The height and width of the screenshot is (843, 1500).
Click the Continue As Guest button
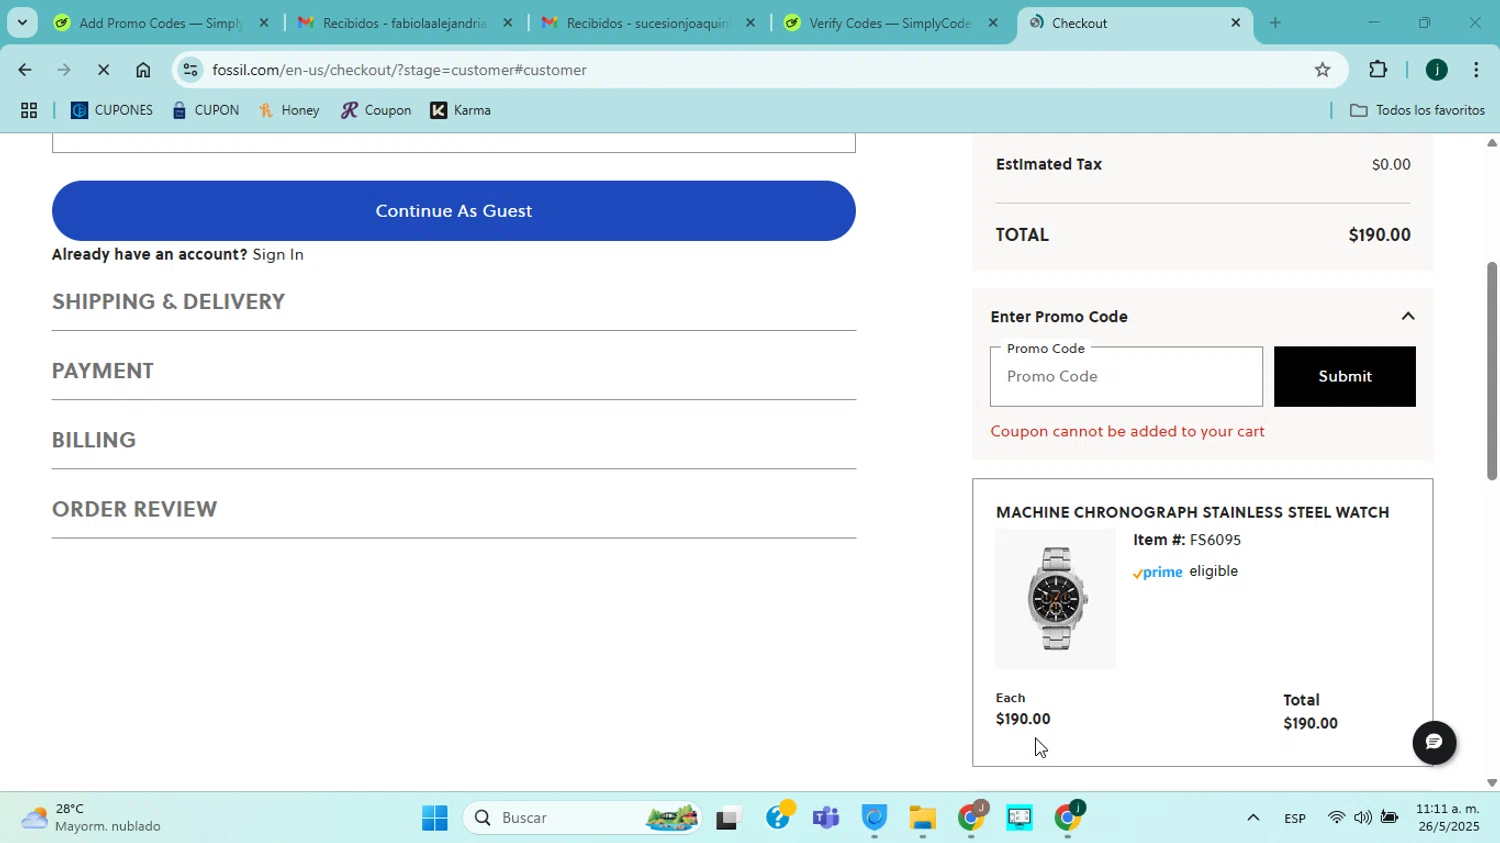(x=454, y=211)
